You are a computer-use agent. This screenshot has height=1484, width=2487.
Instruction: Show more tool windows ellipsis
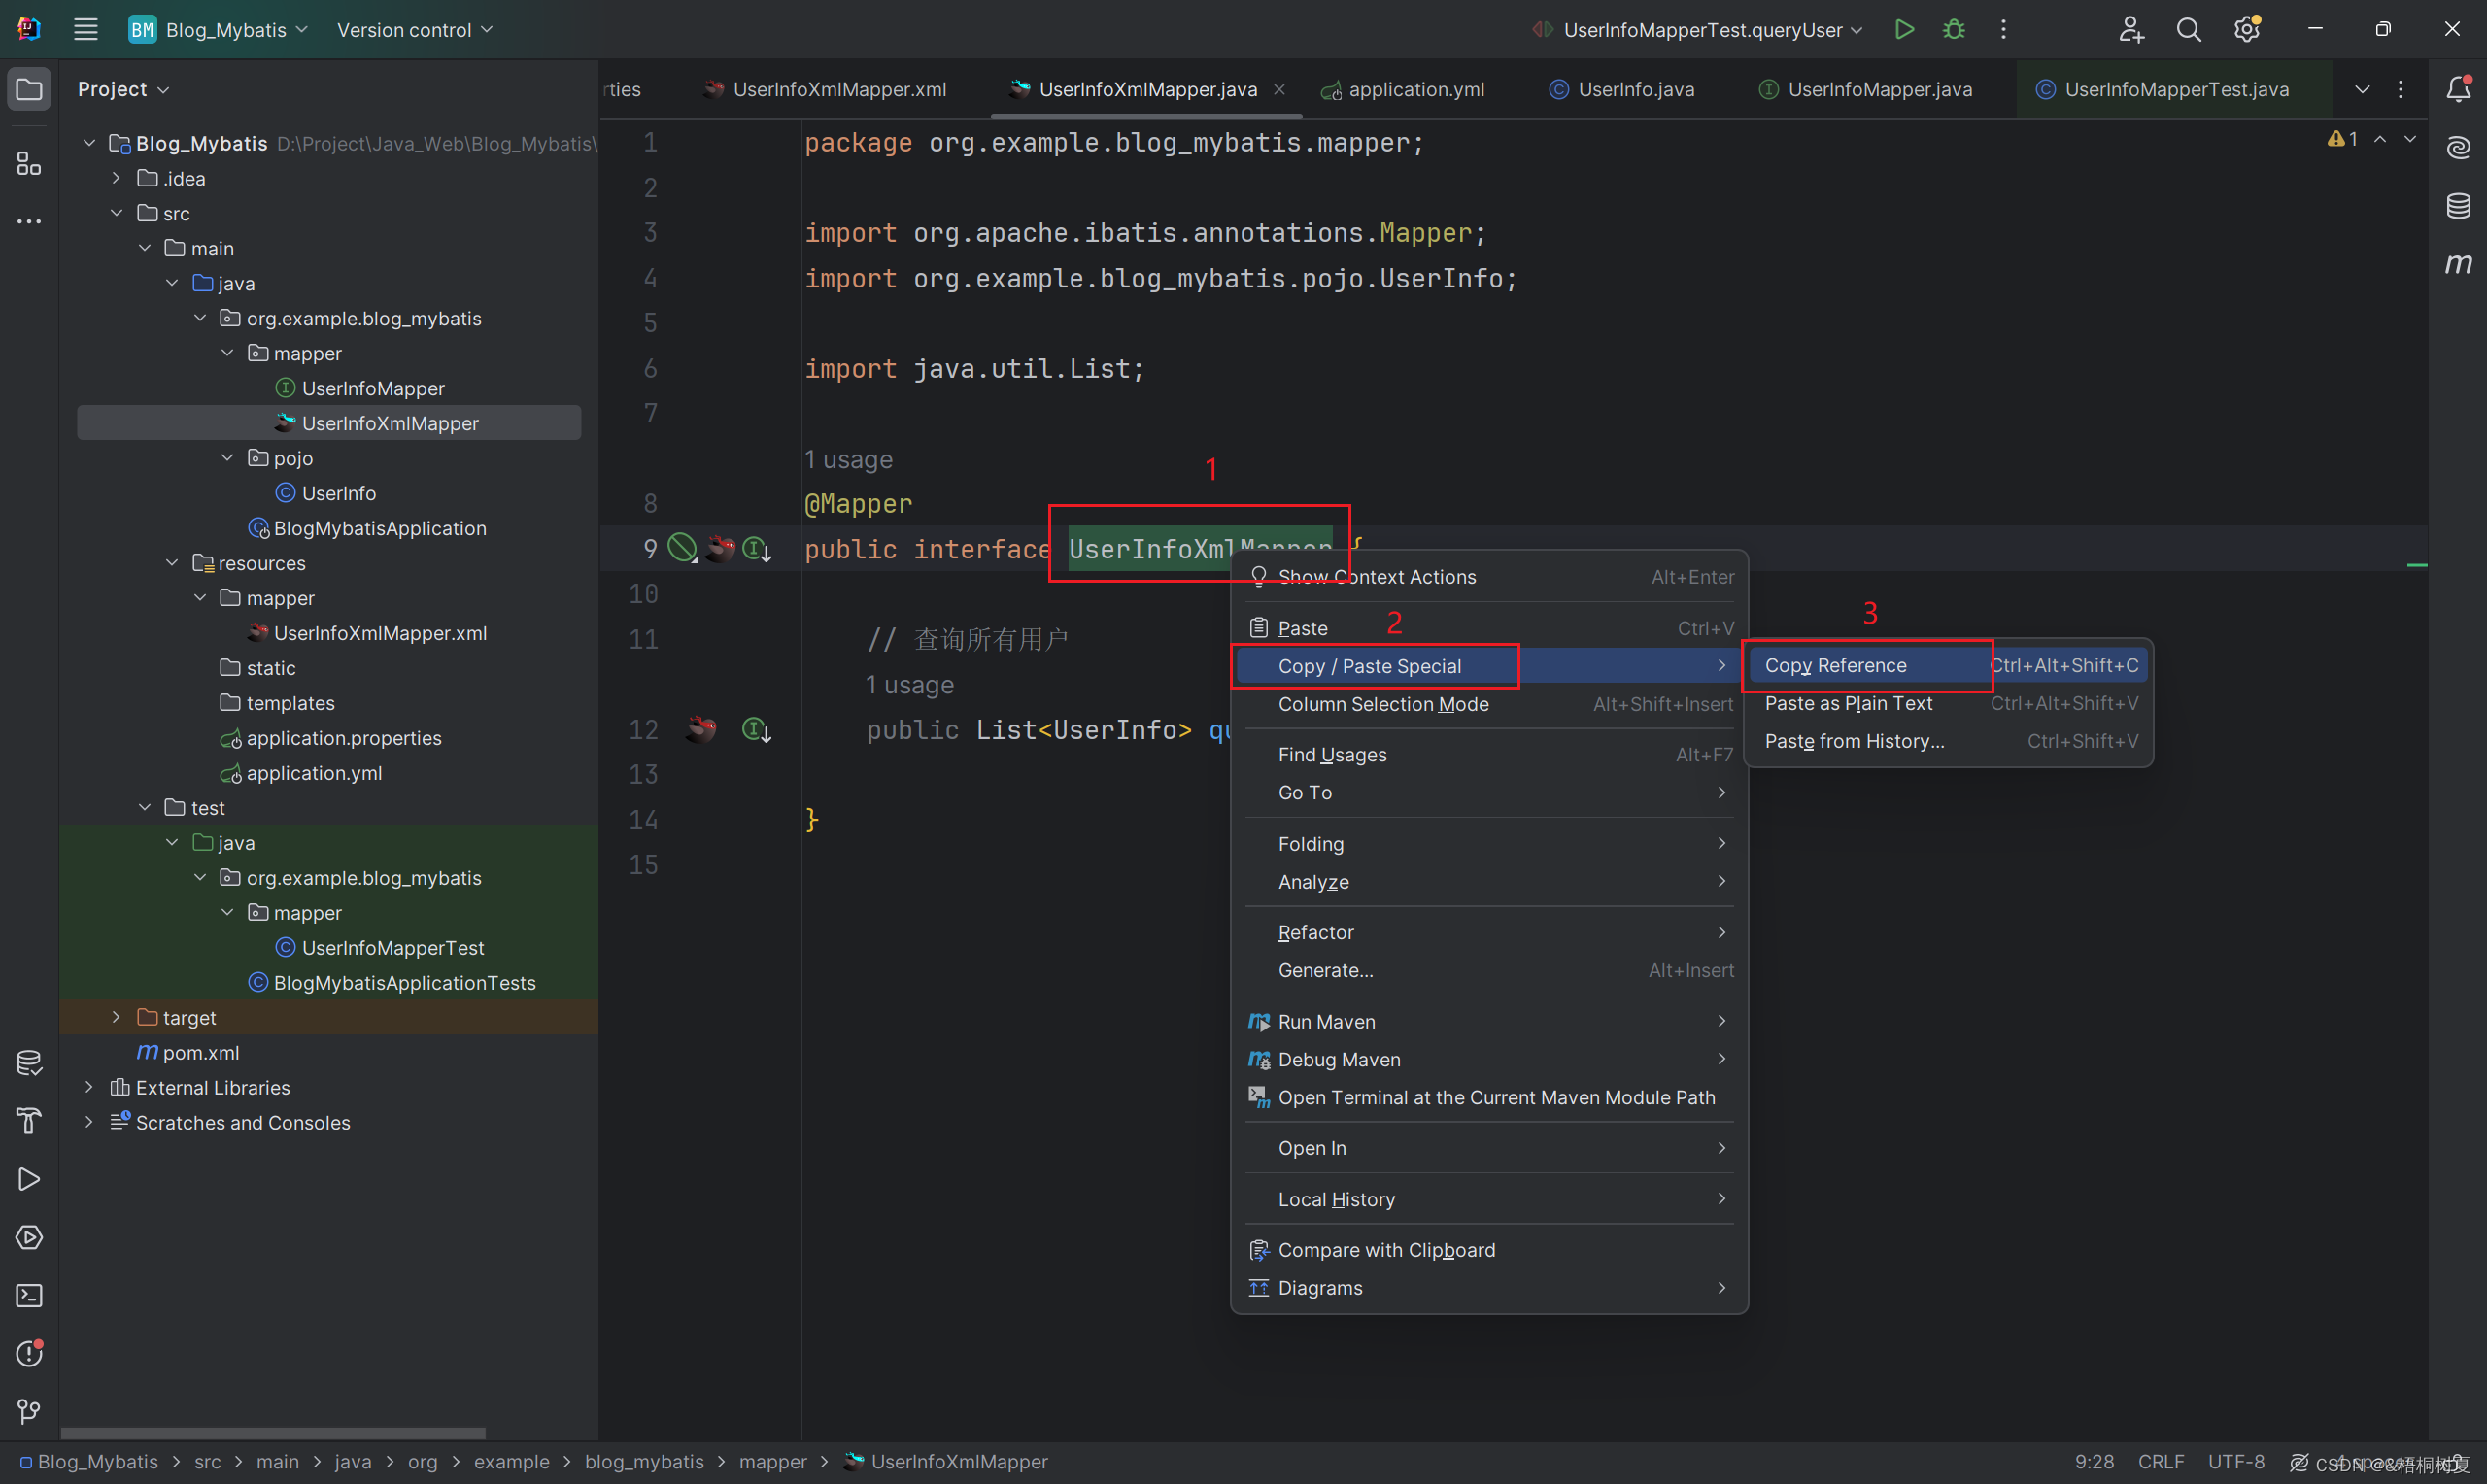coord(29,221)
